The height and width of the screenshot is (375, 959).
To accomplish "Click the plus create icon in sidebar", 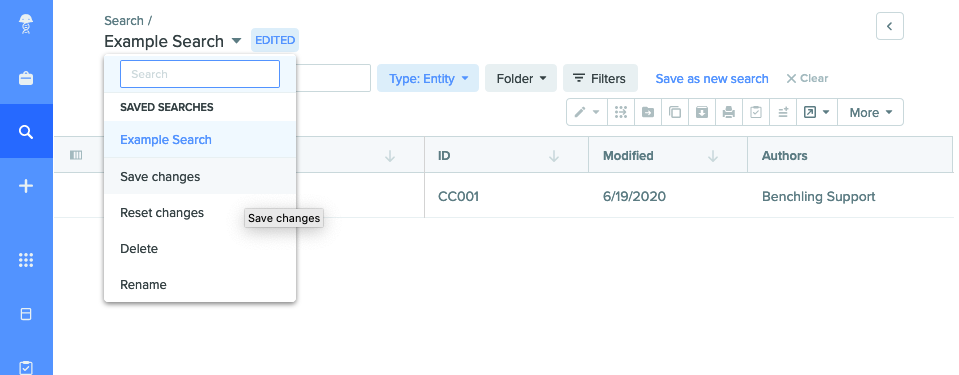I will tap(26, 187).
